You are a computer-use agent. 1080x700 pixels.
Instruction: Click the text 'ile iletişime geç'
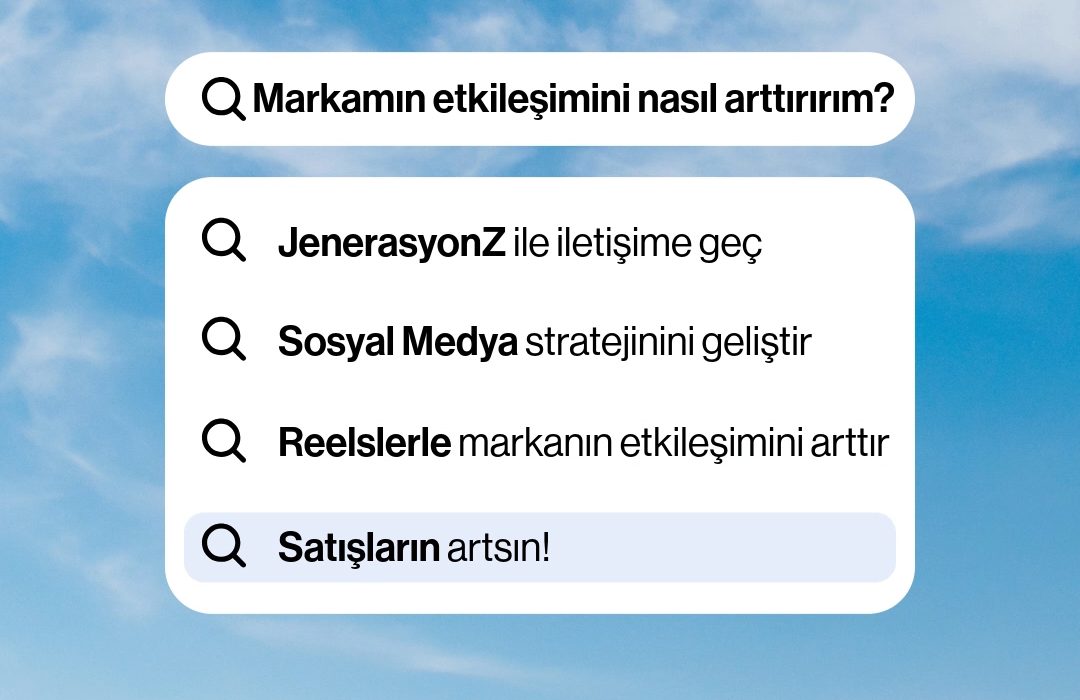click(x=638, y=243)
